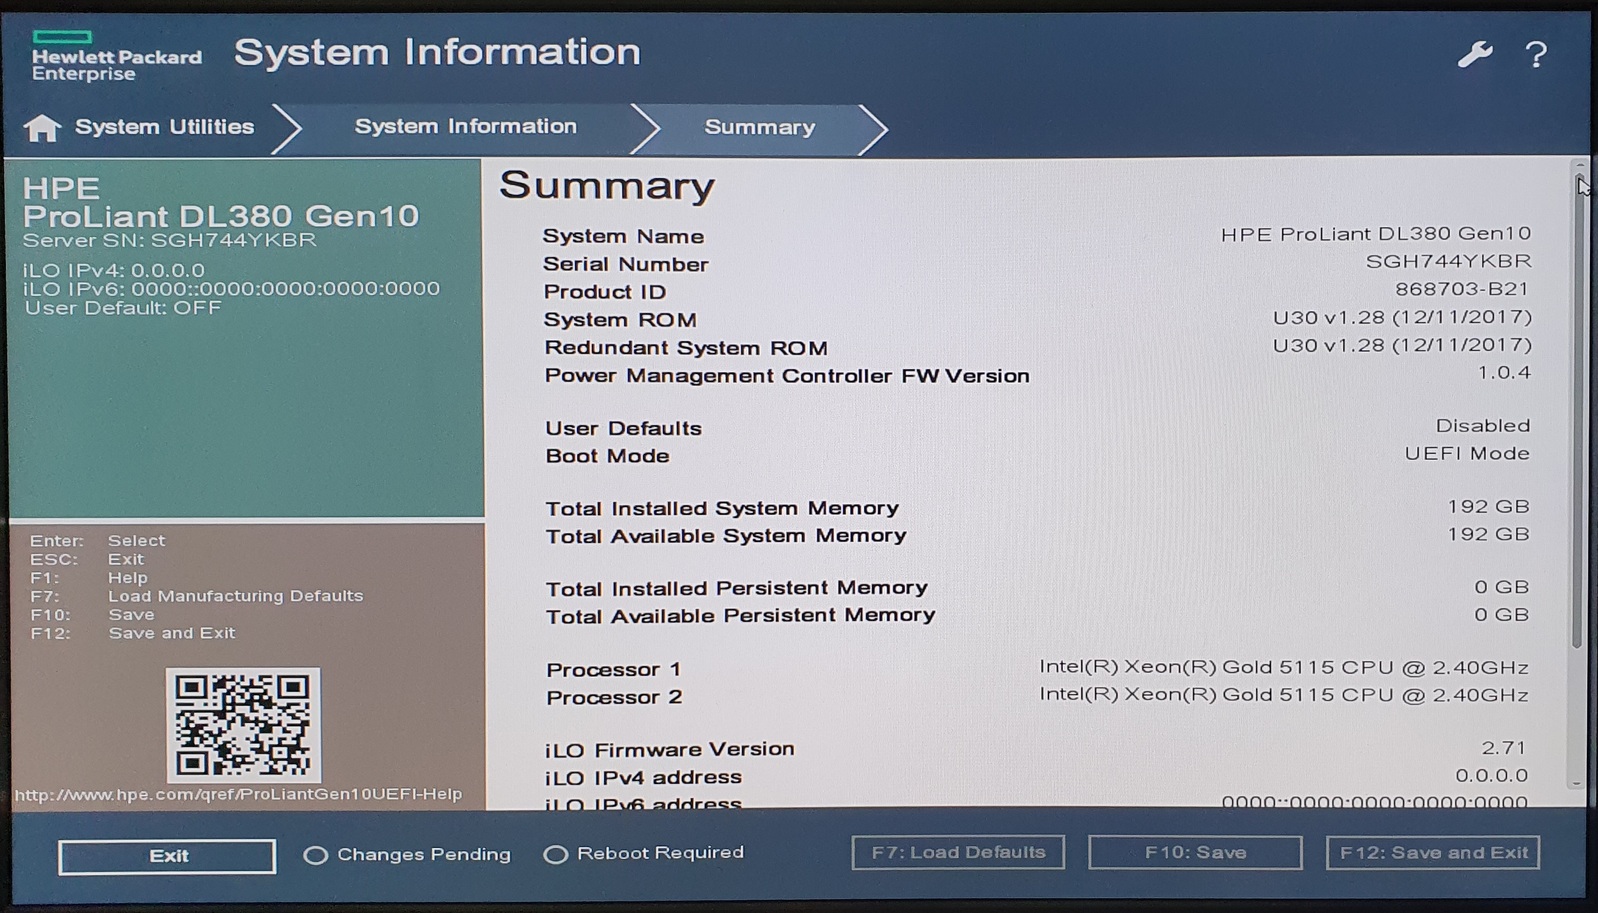Viewport: 1598px width, 913px height.
Task: Click iLO IPv4: 0.0.0.0 in sidebar
Action: click(114, 270)
